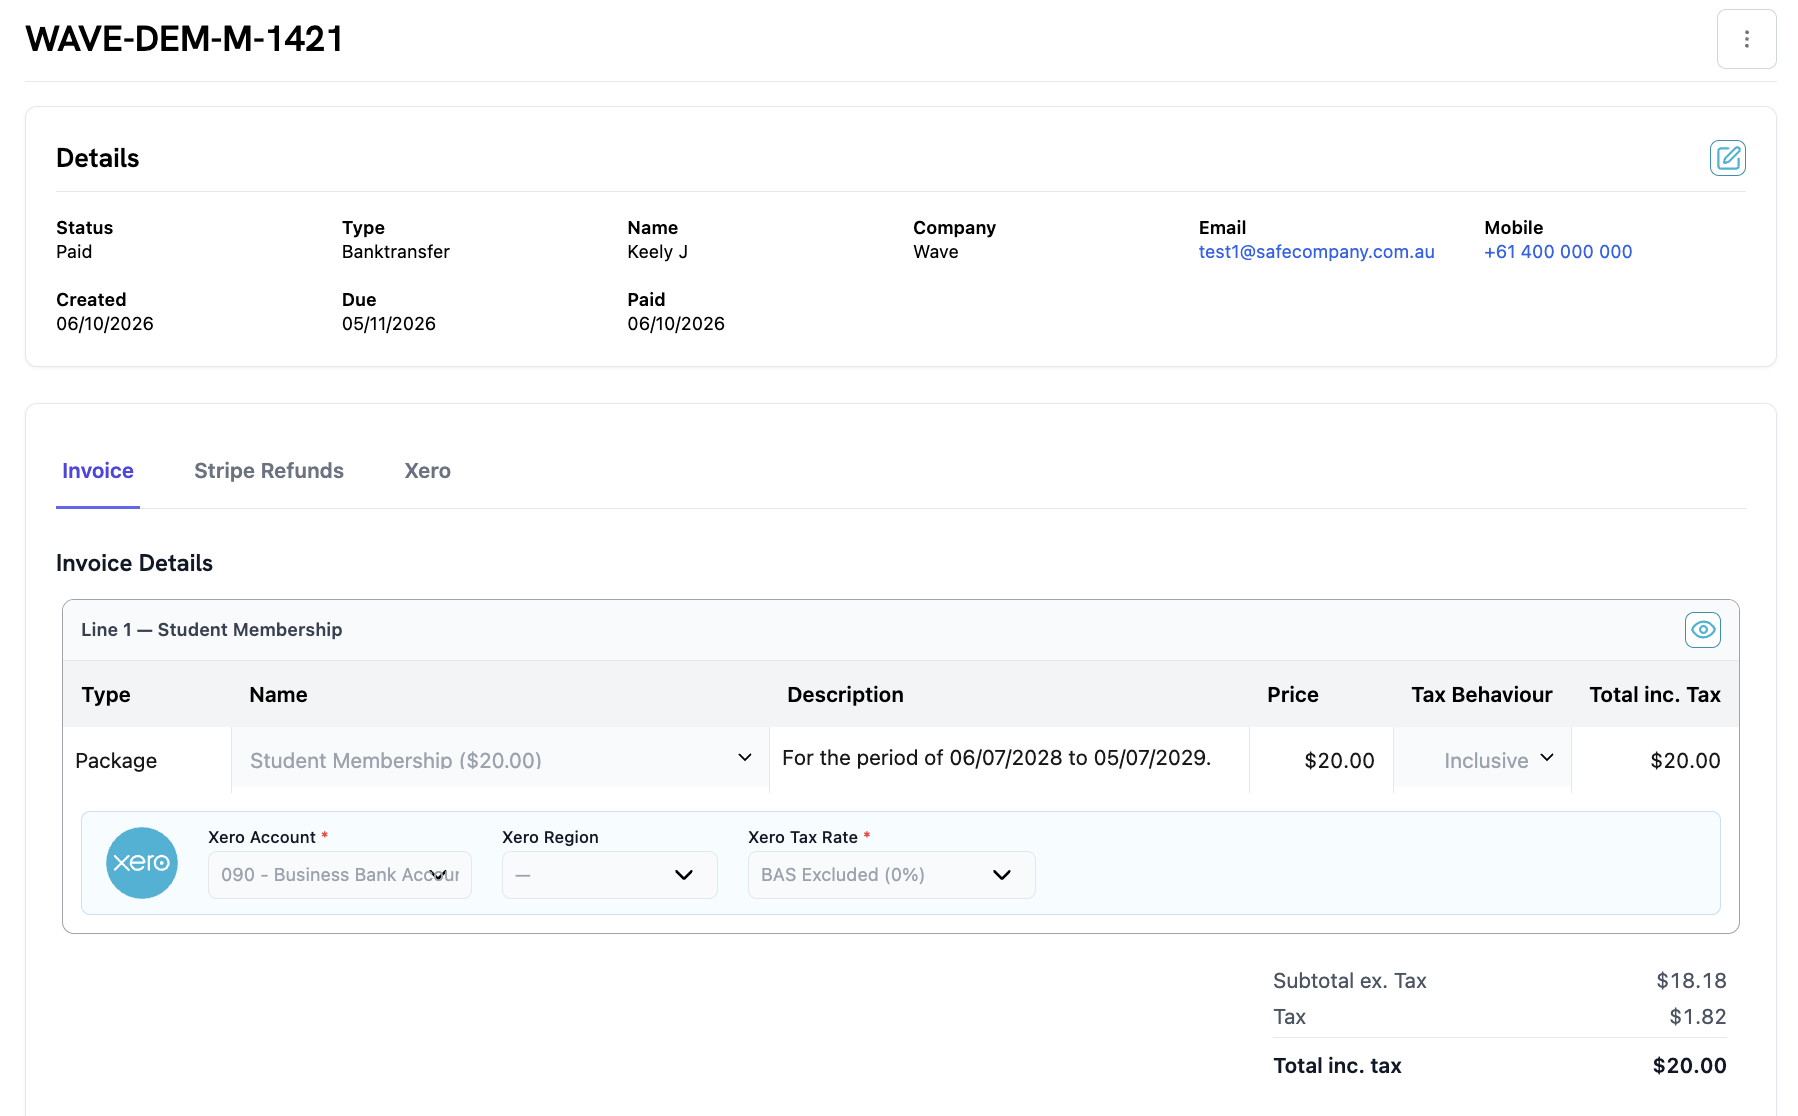Screen dimensions: 1798x1116
Task: Click the Company value Wave
Action: tap(936, 252)
